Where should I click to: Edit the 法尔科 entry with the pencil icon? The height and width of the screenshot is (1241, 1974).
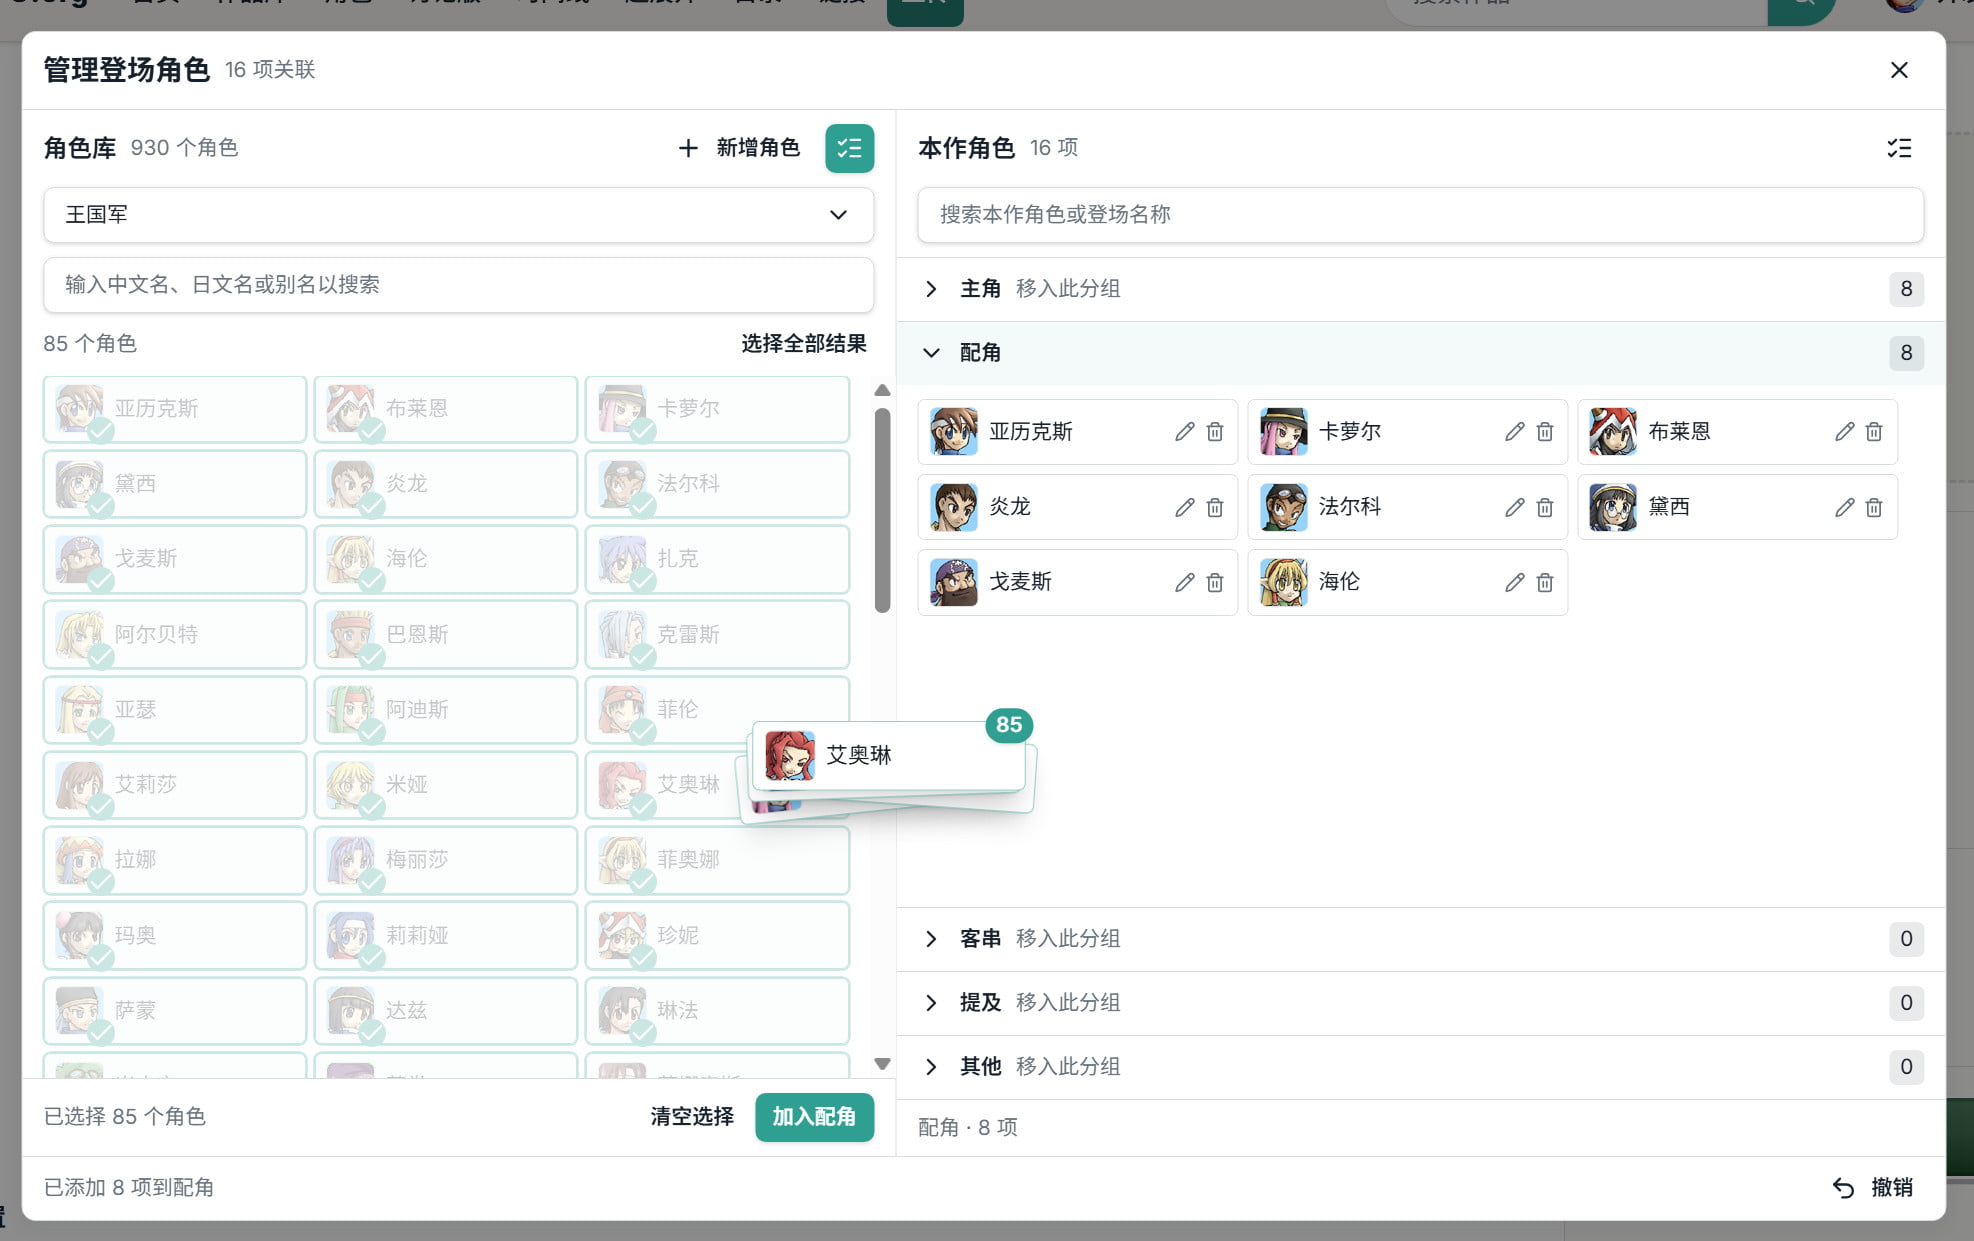1514,507
